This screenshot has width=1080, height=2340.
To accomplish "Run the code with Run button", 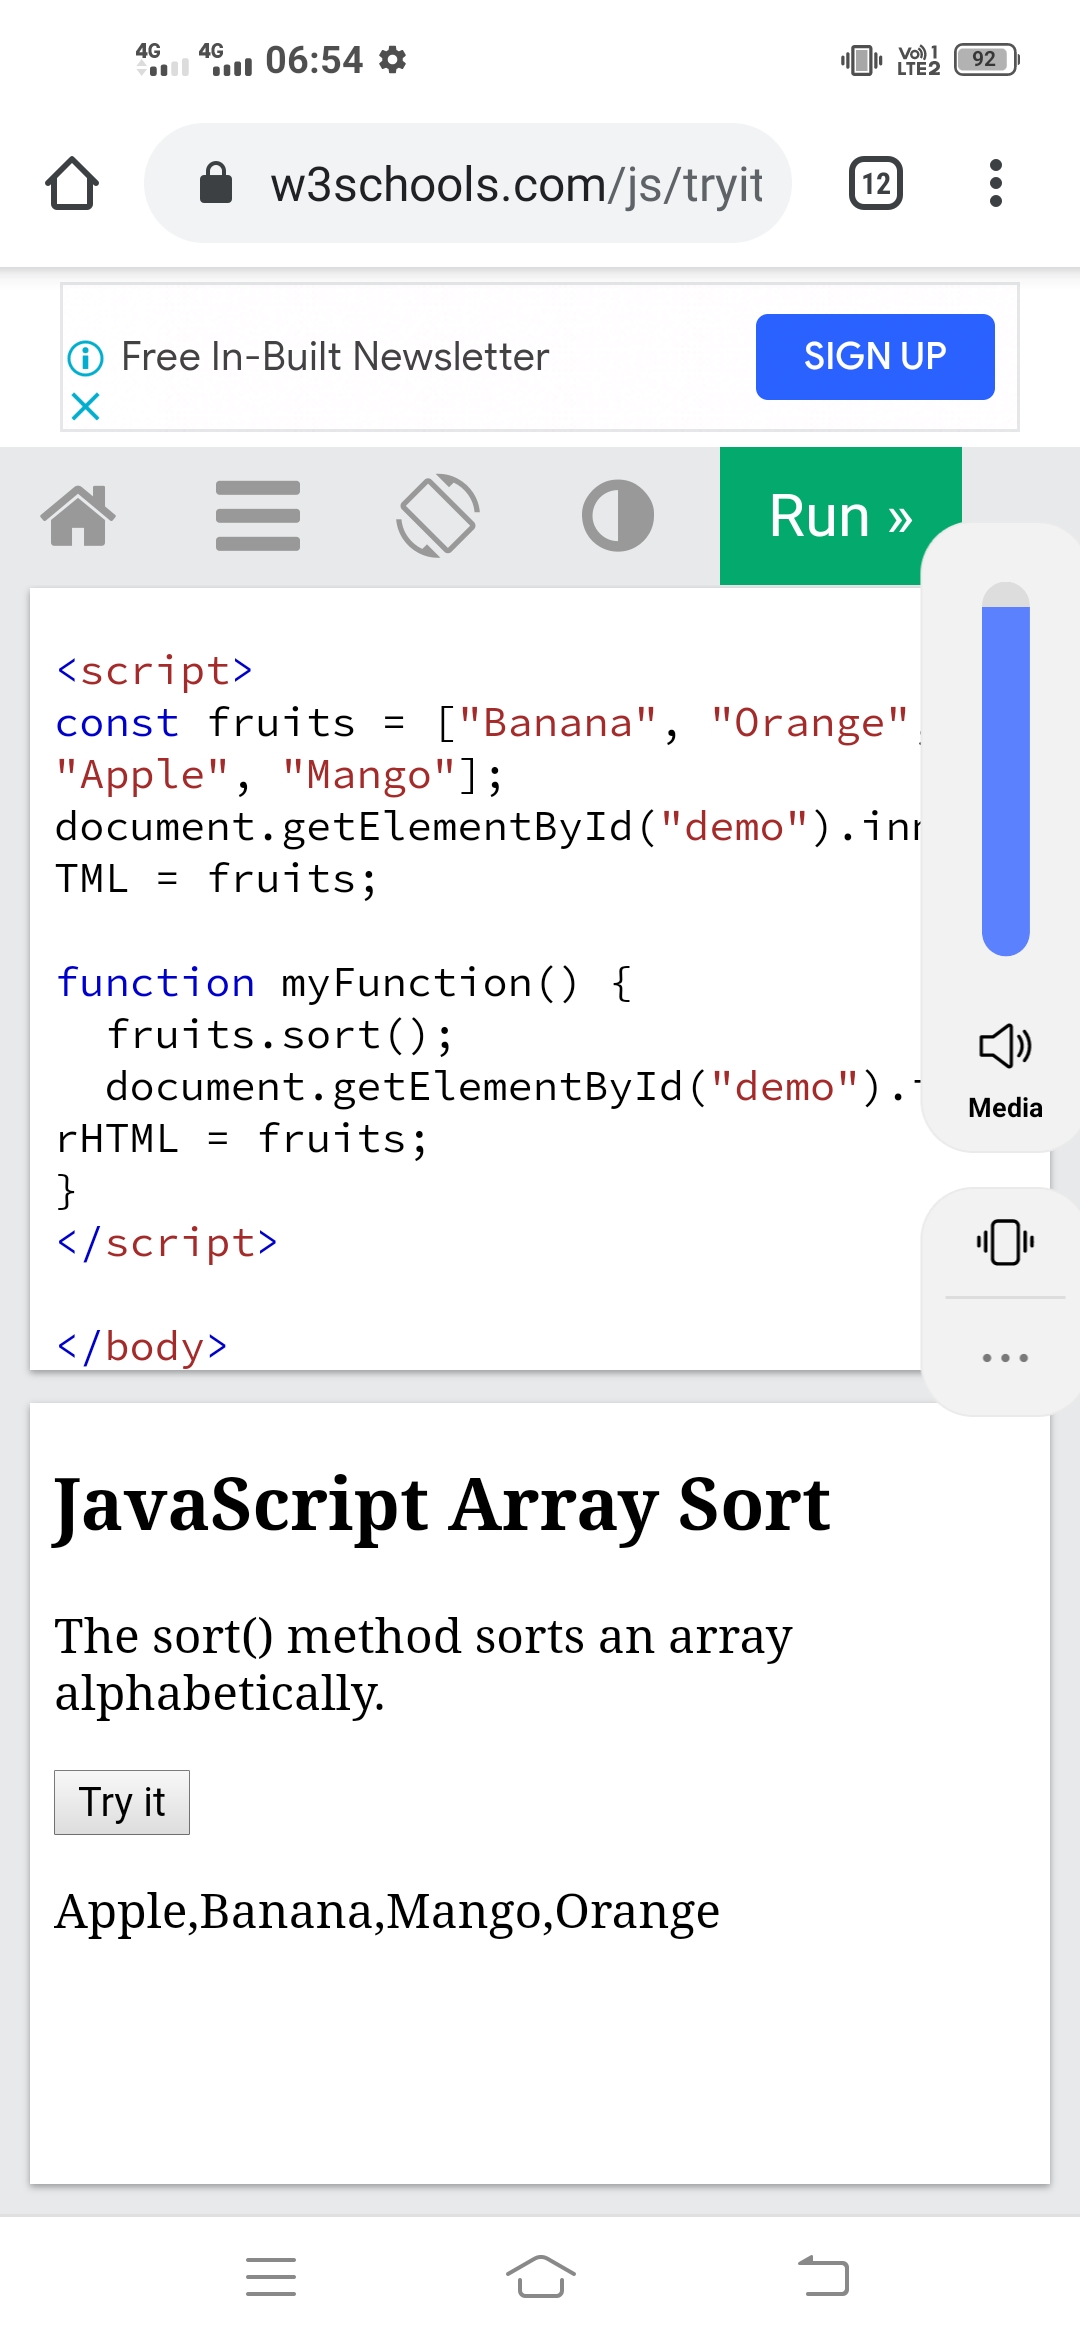I will [838, 516].
